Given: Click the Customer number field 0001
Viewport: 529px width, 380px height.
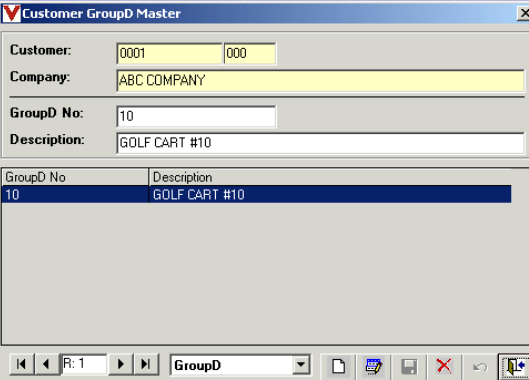Looking at the screenshot, I should point(169,53).
